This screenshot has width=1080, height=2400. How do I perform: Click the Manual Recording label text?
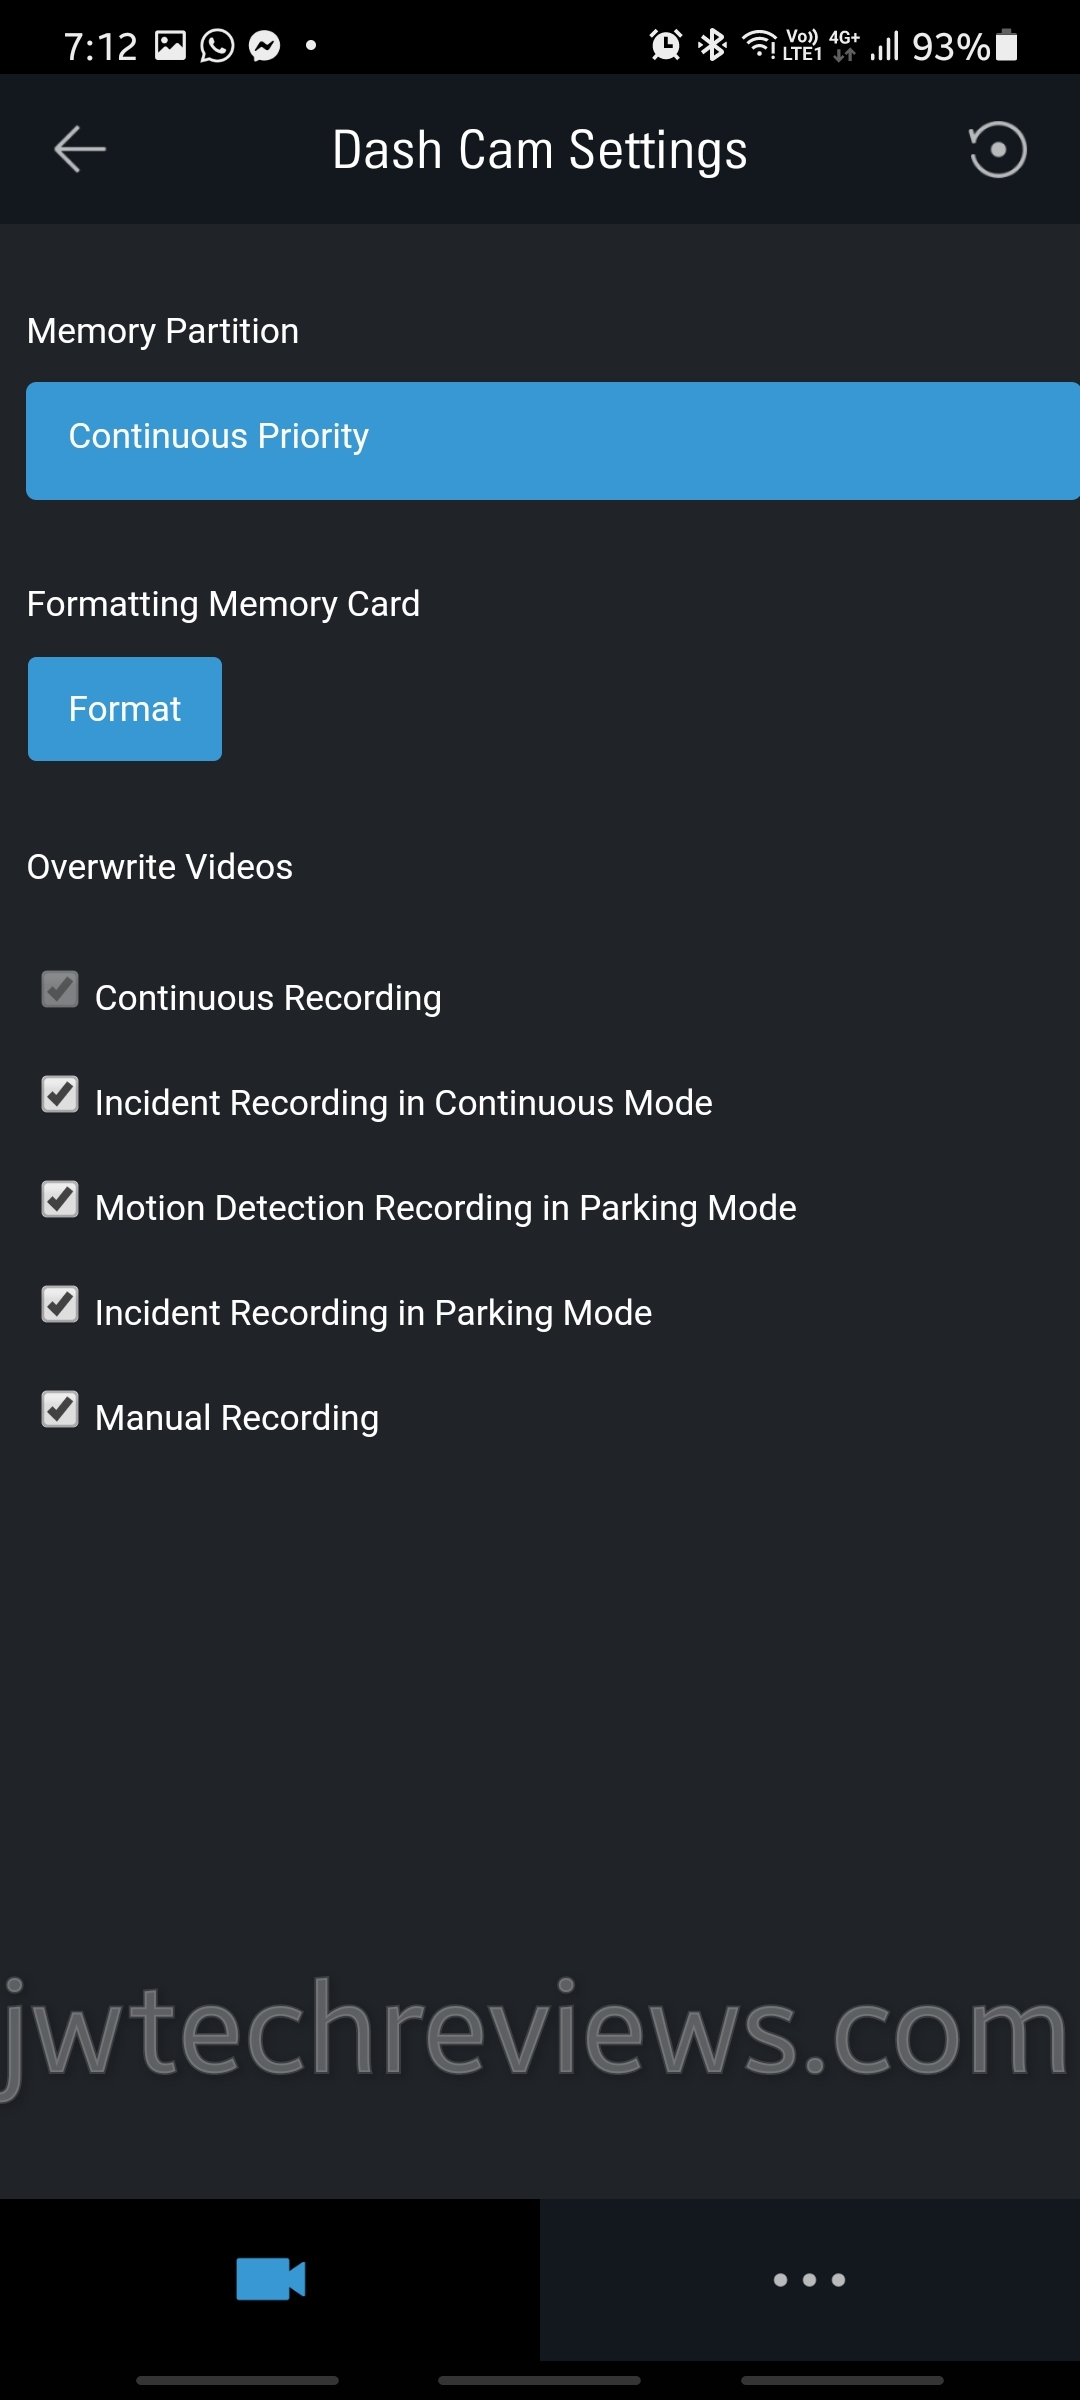pyautogui.click(x=237, y=1418)
